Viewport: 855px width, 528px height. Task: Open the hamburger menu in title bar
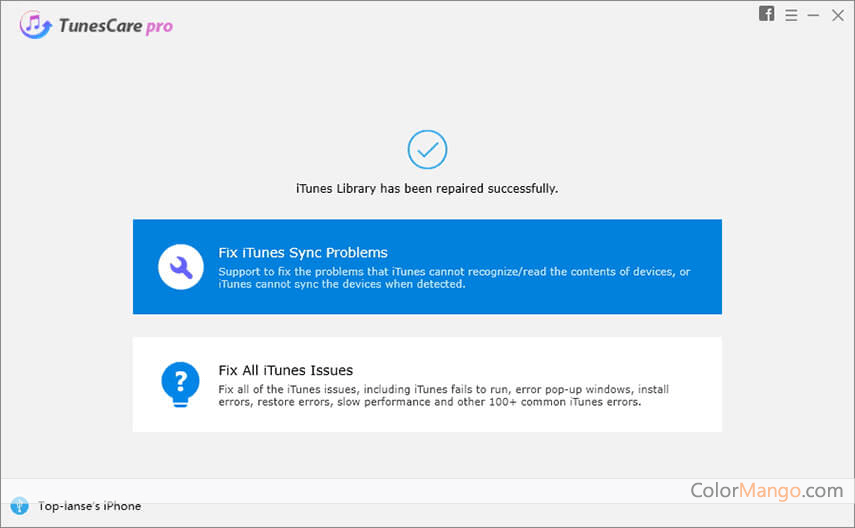point(791,15)
